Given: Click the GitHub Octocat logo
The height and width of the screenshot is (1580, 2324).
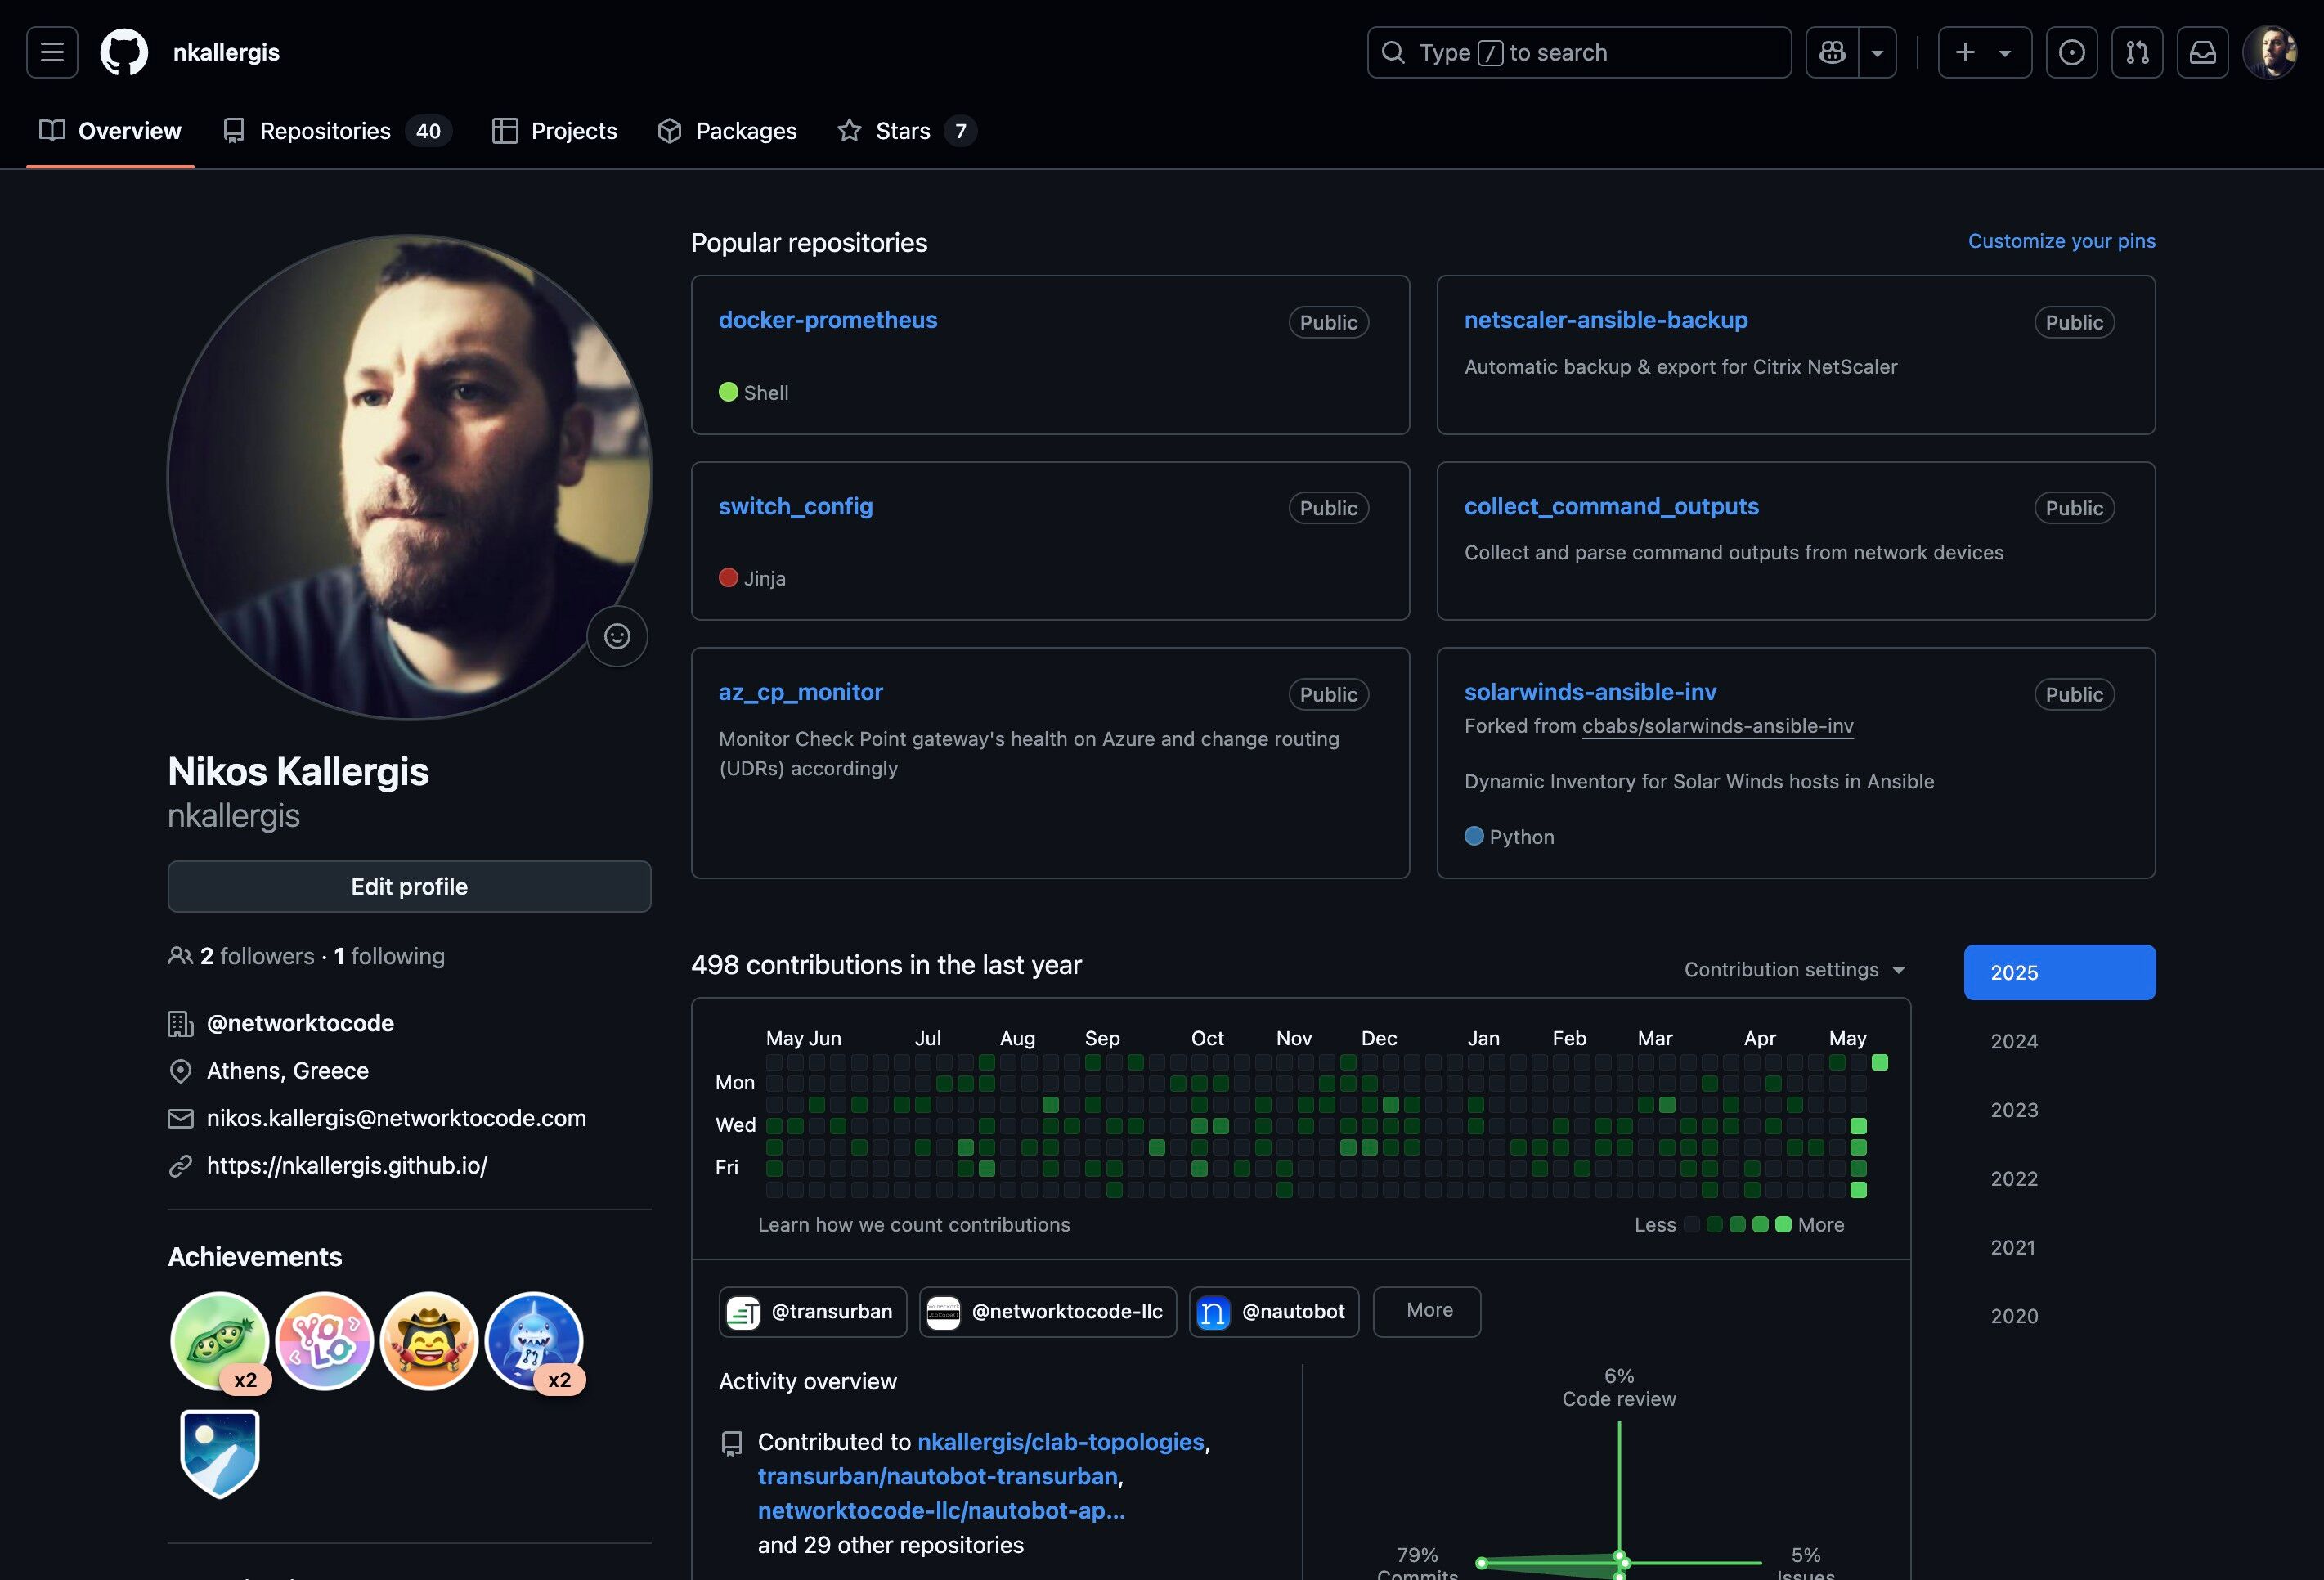Looking at the screenshot, I should click(124, 52).
